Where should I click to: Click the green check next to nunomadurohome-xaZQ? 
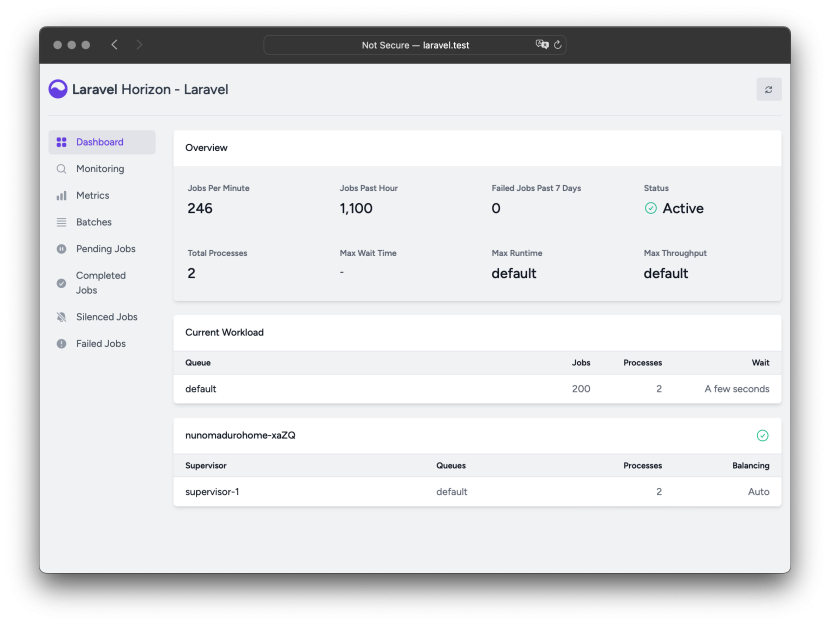(762, 435)
